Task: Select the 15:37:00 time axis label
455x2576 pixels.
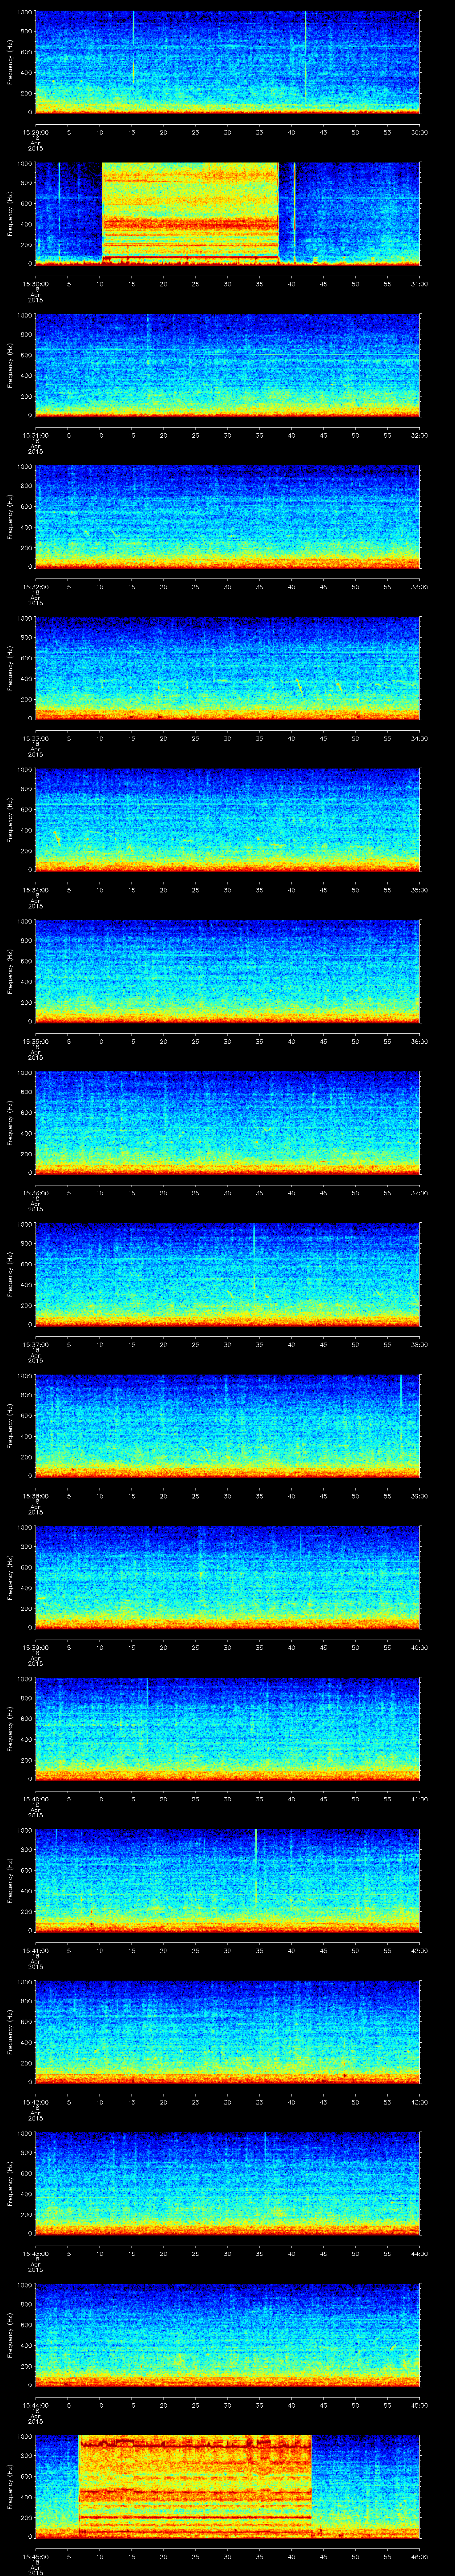Action: click(35, 1344)
